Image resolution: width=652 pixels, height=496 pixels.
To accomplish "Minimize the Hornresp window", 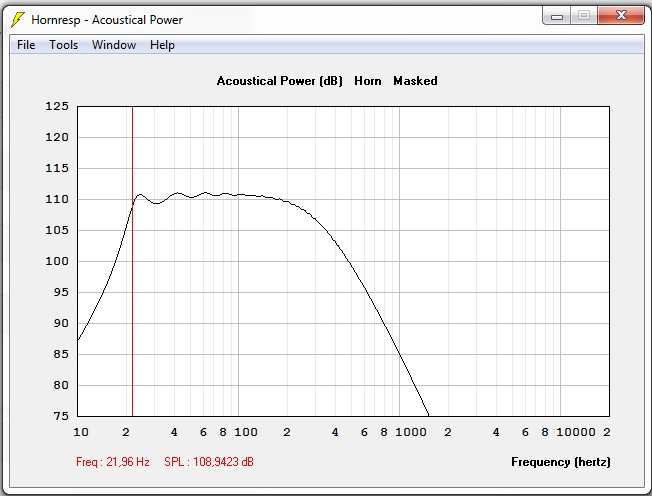I will pyautogui.click(x=556, y=17).
